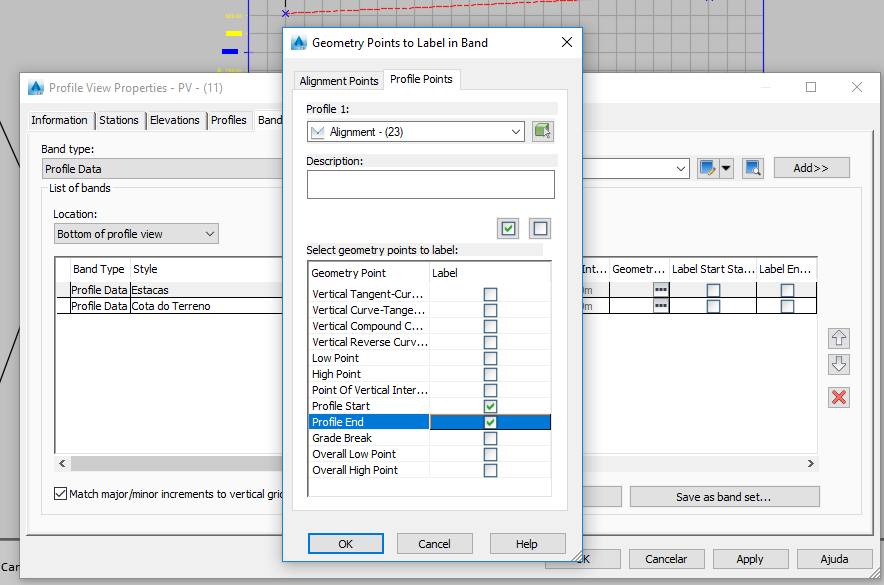Select all geometry points with the green check icon
The image size is (884, 585).
(508, 228)
